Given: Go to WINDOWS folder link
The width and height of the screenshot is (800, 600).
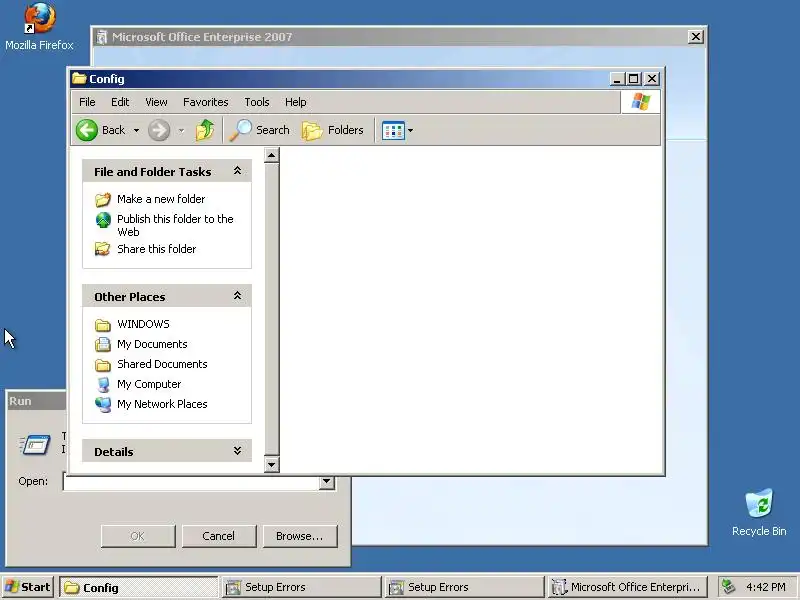Looking at the screenshot, I should tap(143, 324).
